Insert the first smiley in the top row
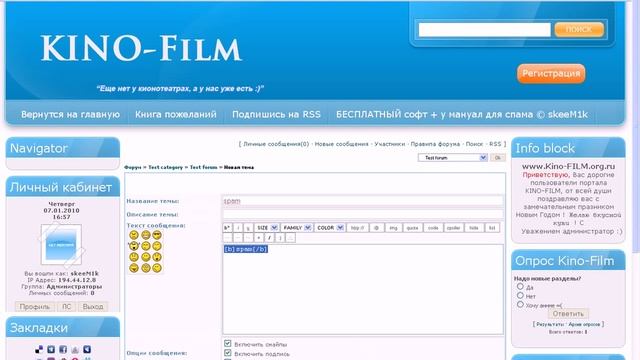Image resolution: width=640 pixels, height=360 pixels. pos(133,235)
